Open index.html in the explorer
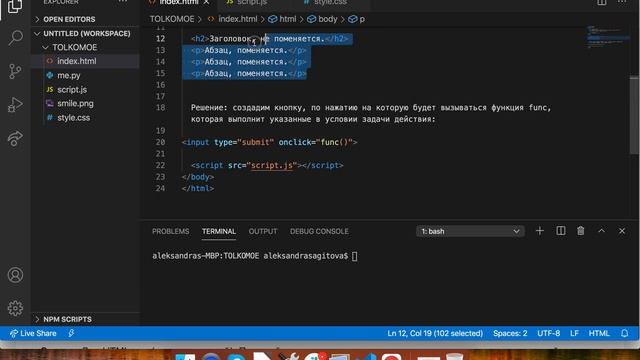Viewport: 640px width, 360px height. click(x=77, y=61)
